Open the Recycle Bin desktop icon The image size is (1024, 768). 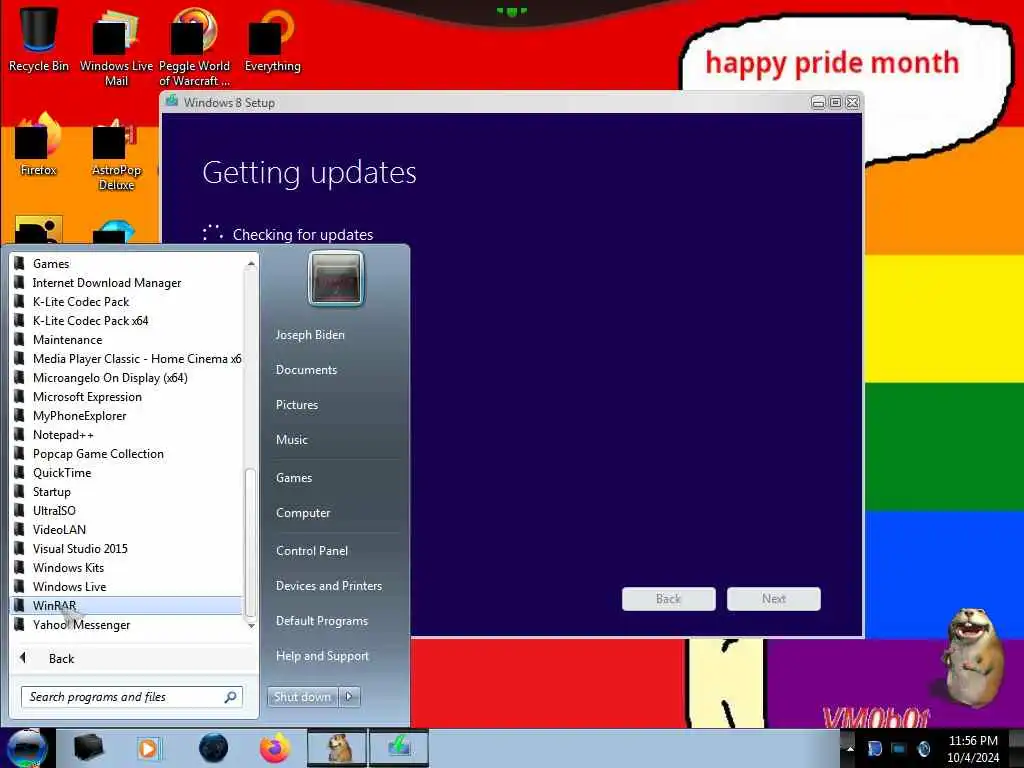tap(38, 39)
